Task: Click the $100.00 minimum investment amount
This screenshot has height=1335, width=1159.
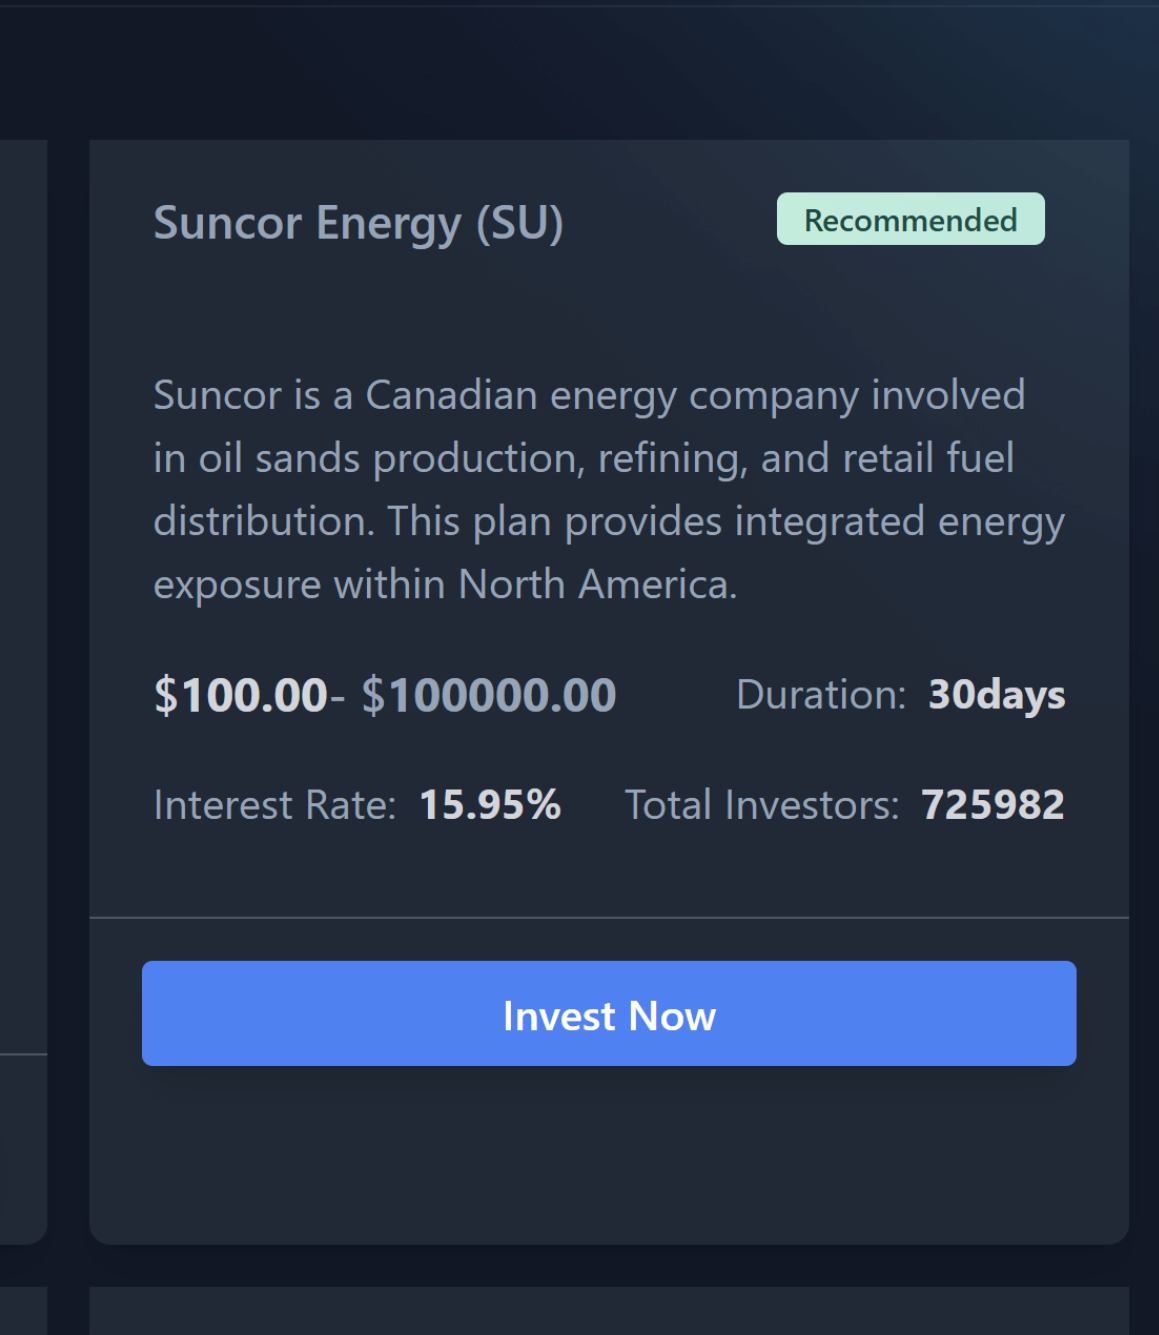Action: (x=241, y=695)
